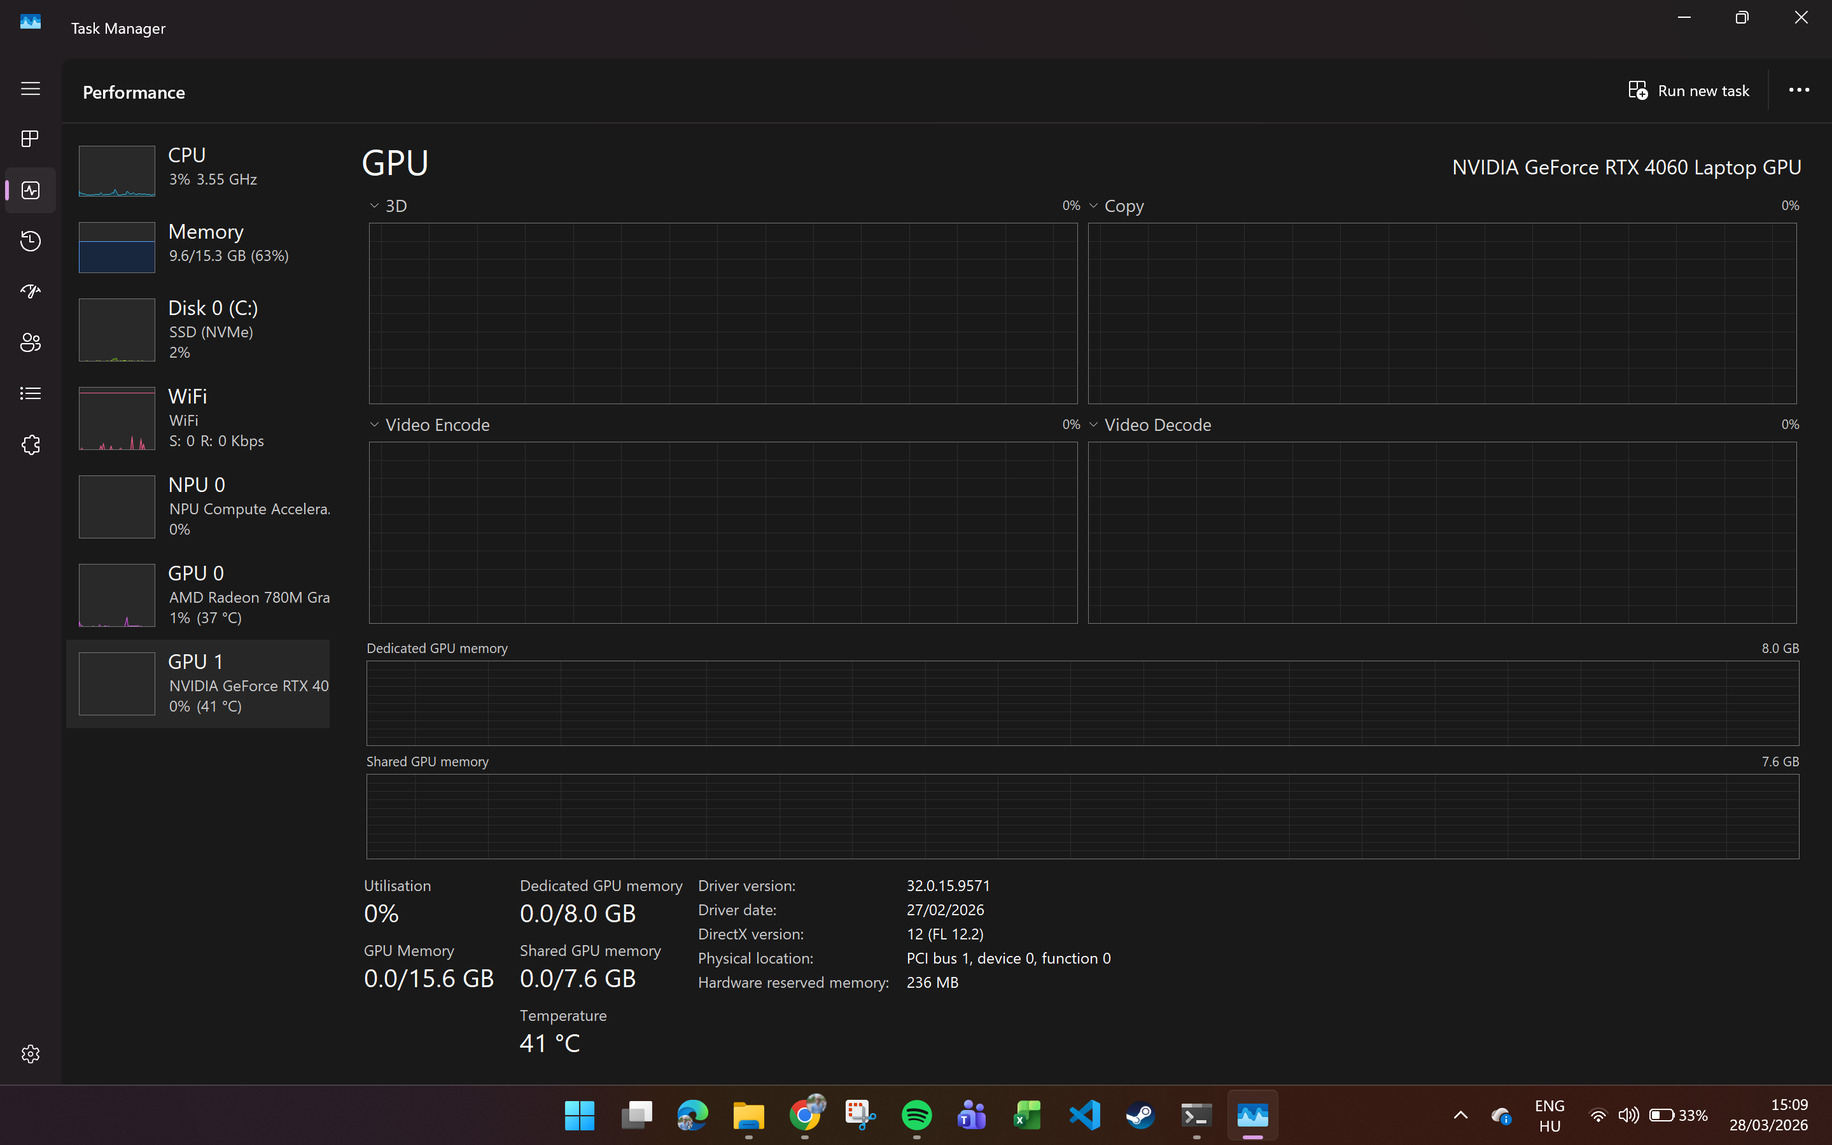The image size is (1832, 1145).
Task: Click the 41 °C temperature reading
Action: point(550,1043)
